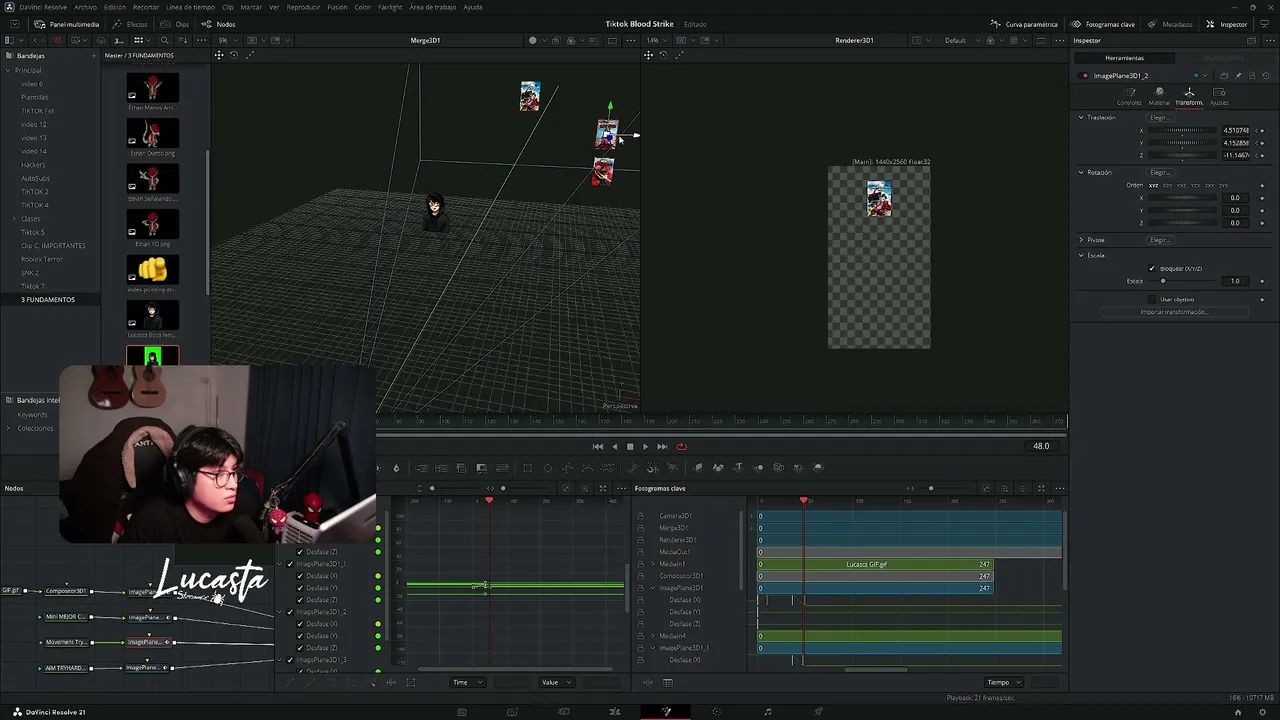Pin the ImagePlane3D1_2 inspector controls
Viewport: 1280px width, 720px height.
pos(1238,76)
